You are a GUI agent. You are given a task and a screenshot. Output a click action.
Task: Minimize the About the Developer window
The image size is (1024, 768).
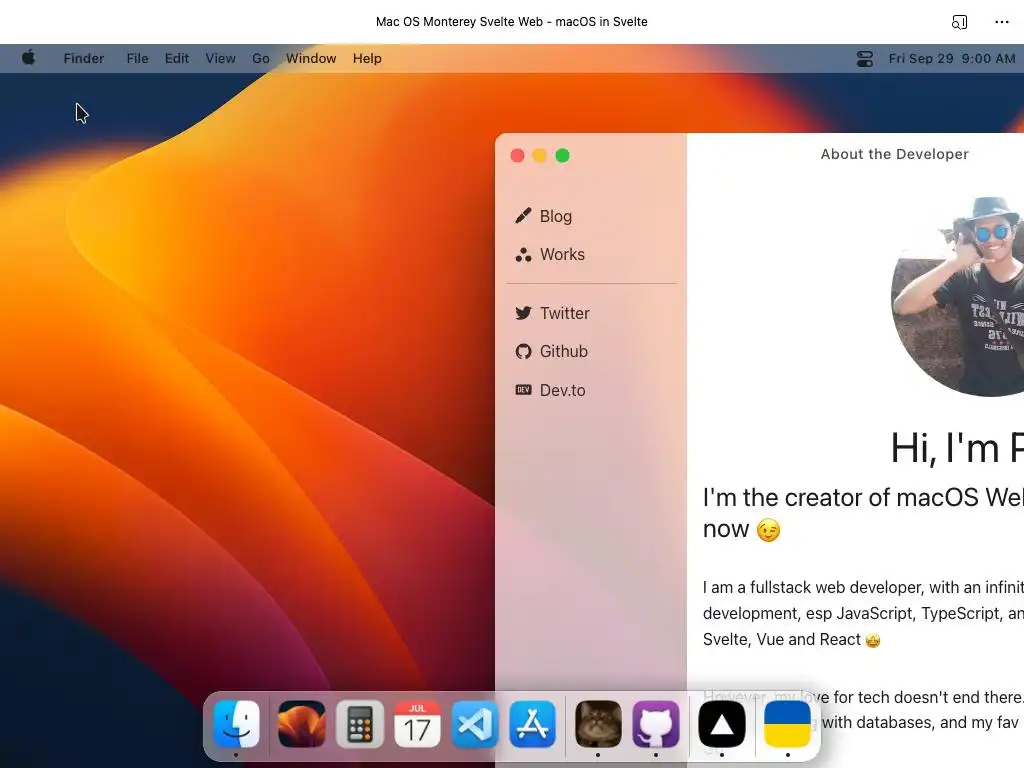[539, 155]
